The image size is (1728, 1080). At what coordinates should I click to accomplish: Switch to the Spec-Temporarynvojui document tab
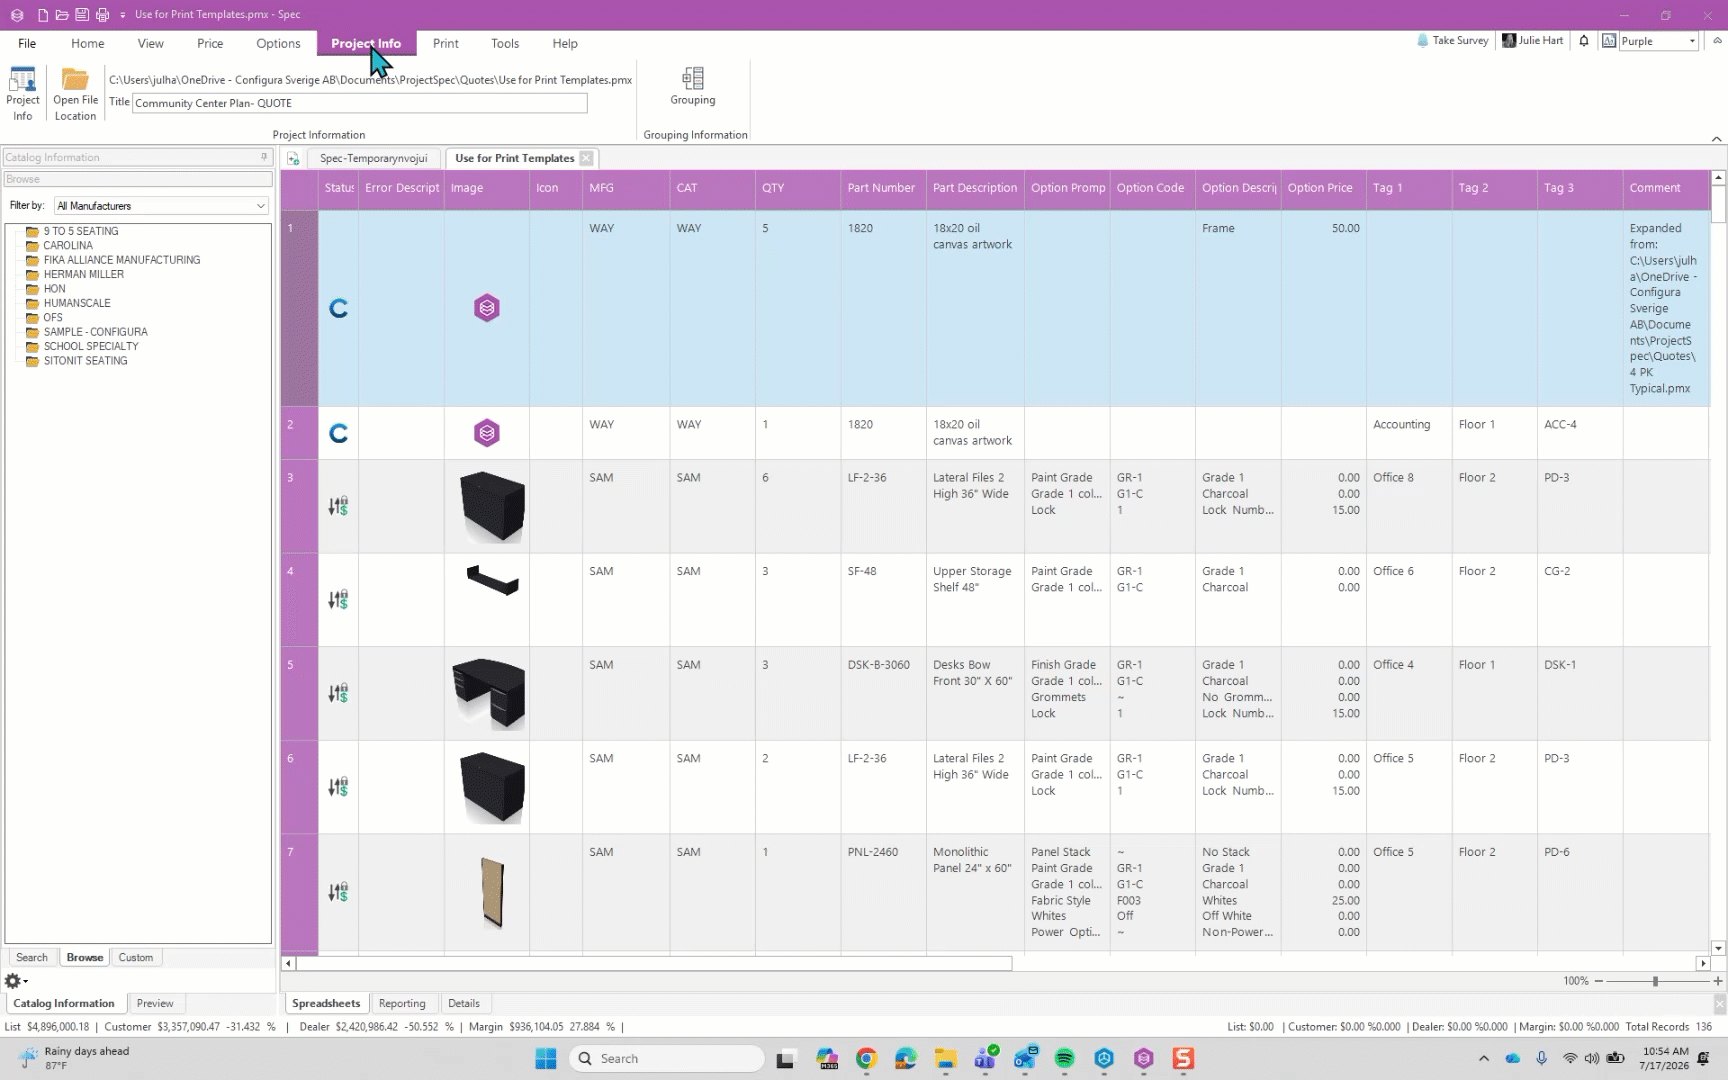pyautogui.click(x=373, y=158)
